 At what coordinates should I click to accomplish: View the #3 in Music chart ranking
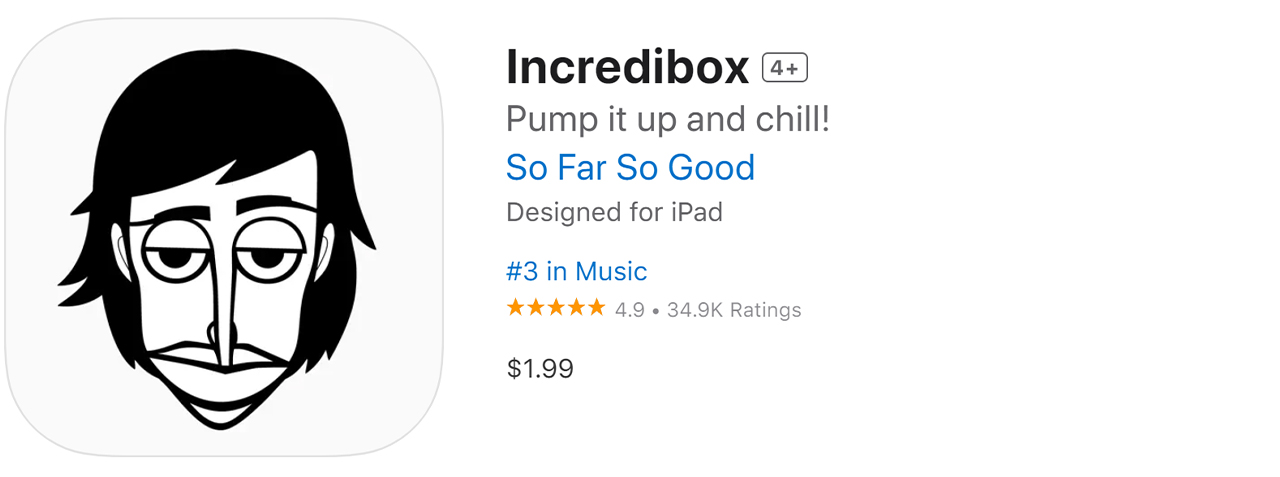576,271
